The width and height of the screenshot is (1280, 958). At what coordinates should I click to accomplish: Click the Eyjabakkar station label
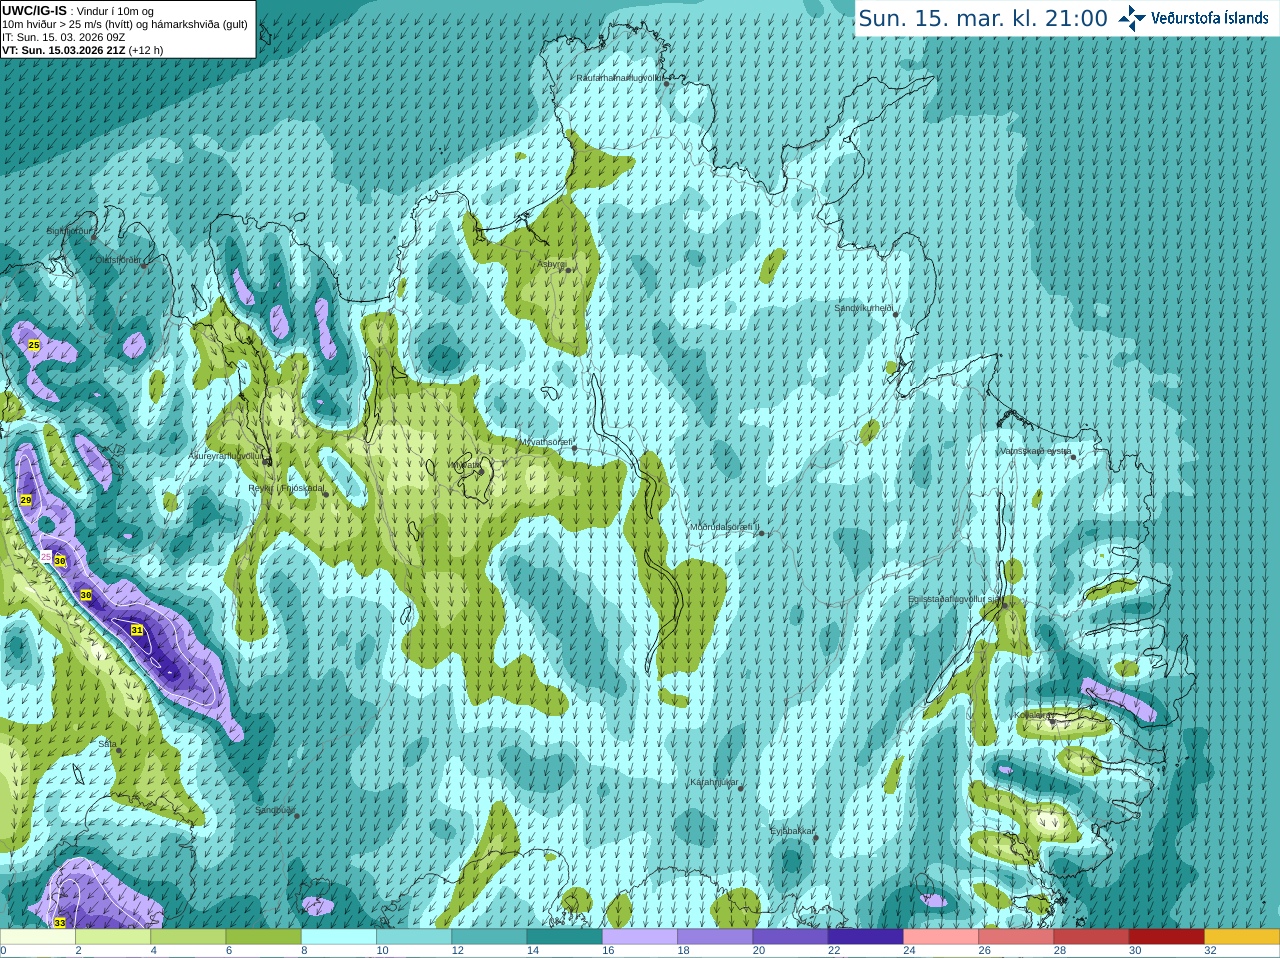[793, 831]
